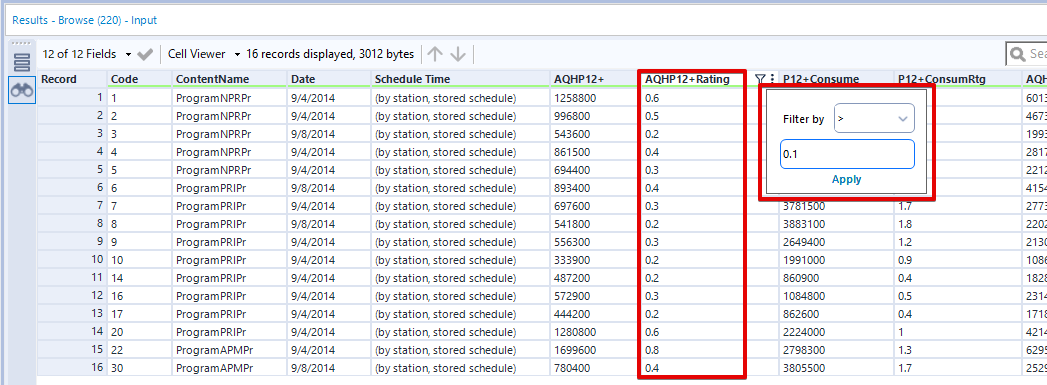
Task: Select ProgramPRIPr cell in record 6
Action: (230, 187)
